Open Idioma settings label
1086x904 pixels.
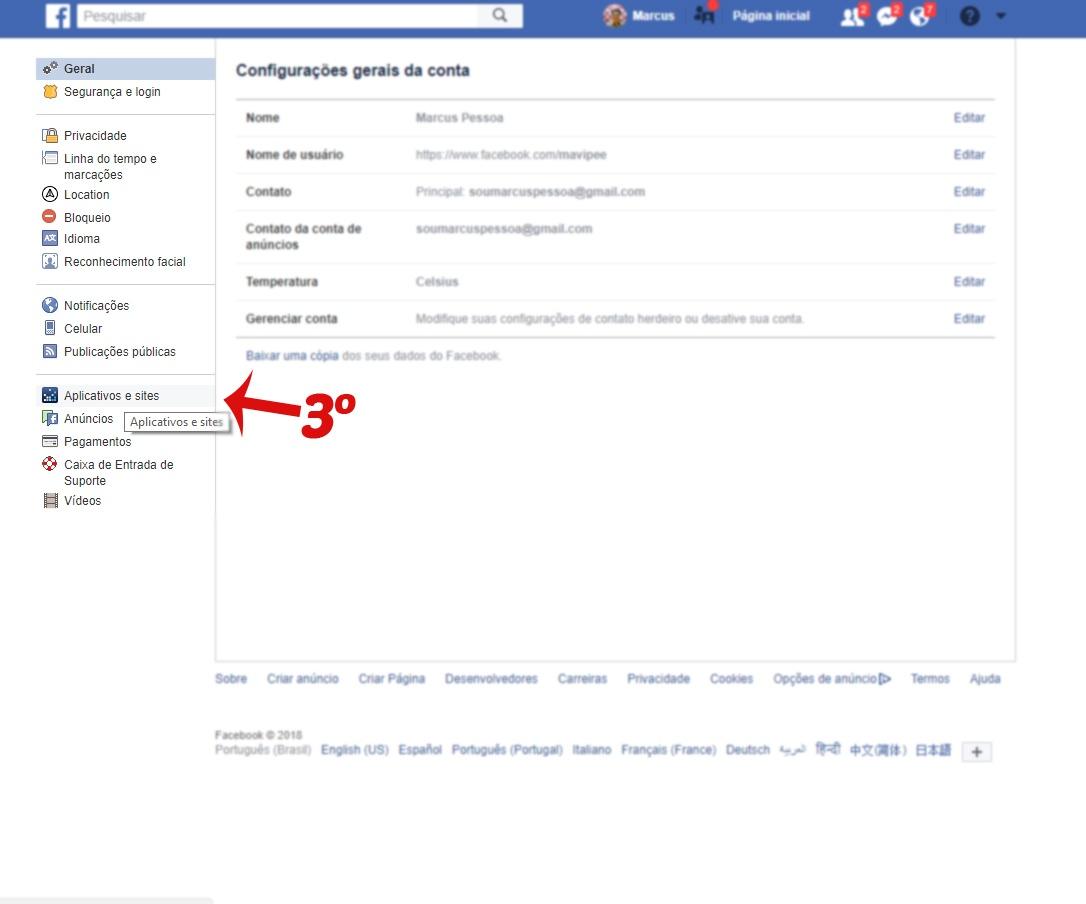[82, 238]
